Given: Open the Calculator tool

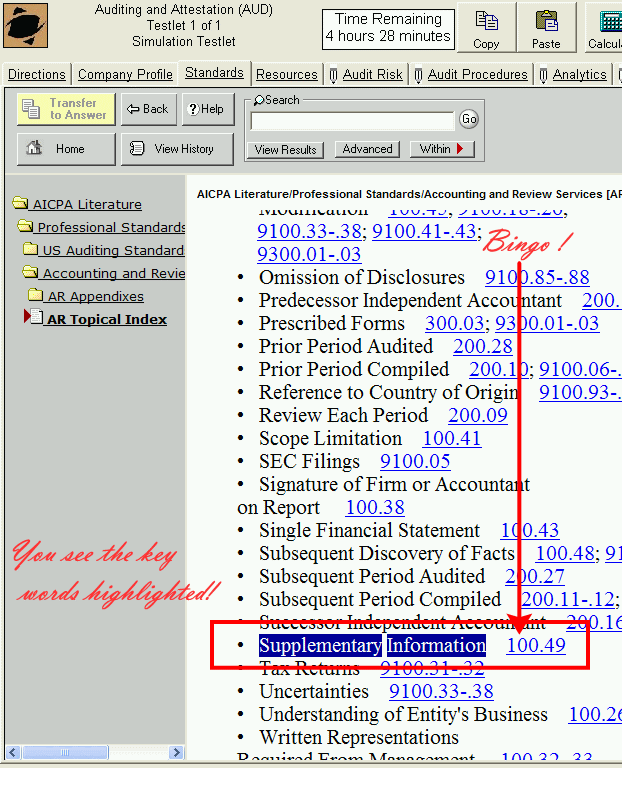Looking at the screenshot, I should [604, 27].
